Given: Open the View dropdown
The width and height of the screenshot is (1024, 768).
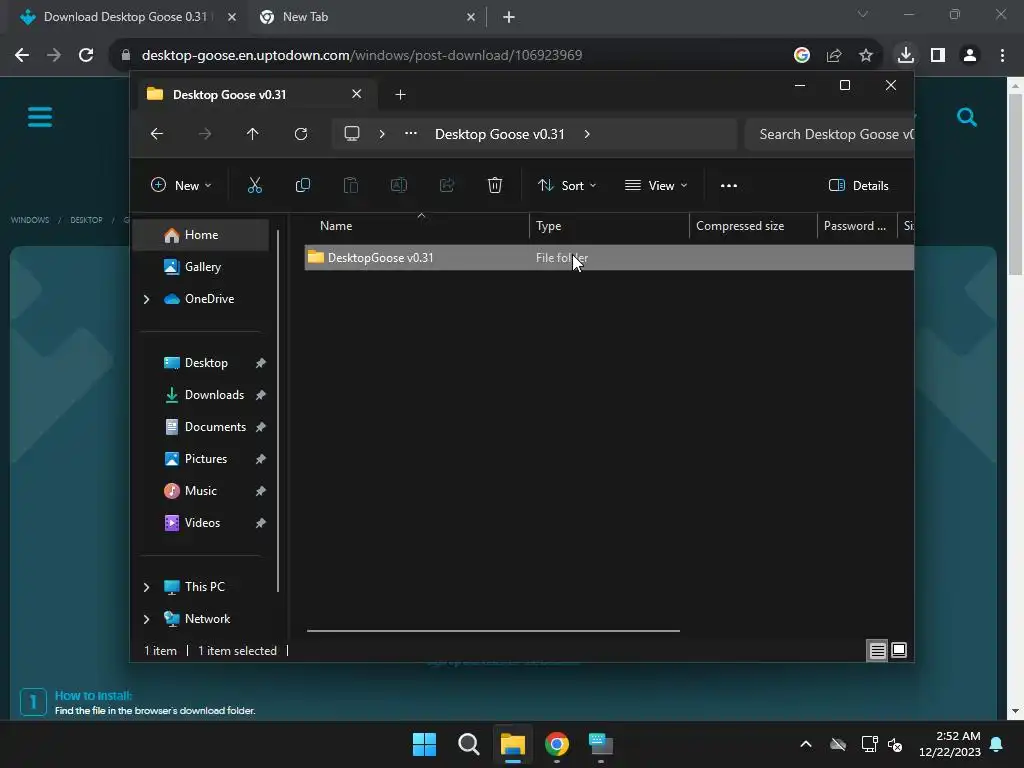Looking at the screenshot, I should (x=656, y=185).
